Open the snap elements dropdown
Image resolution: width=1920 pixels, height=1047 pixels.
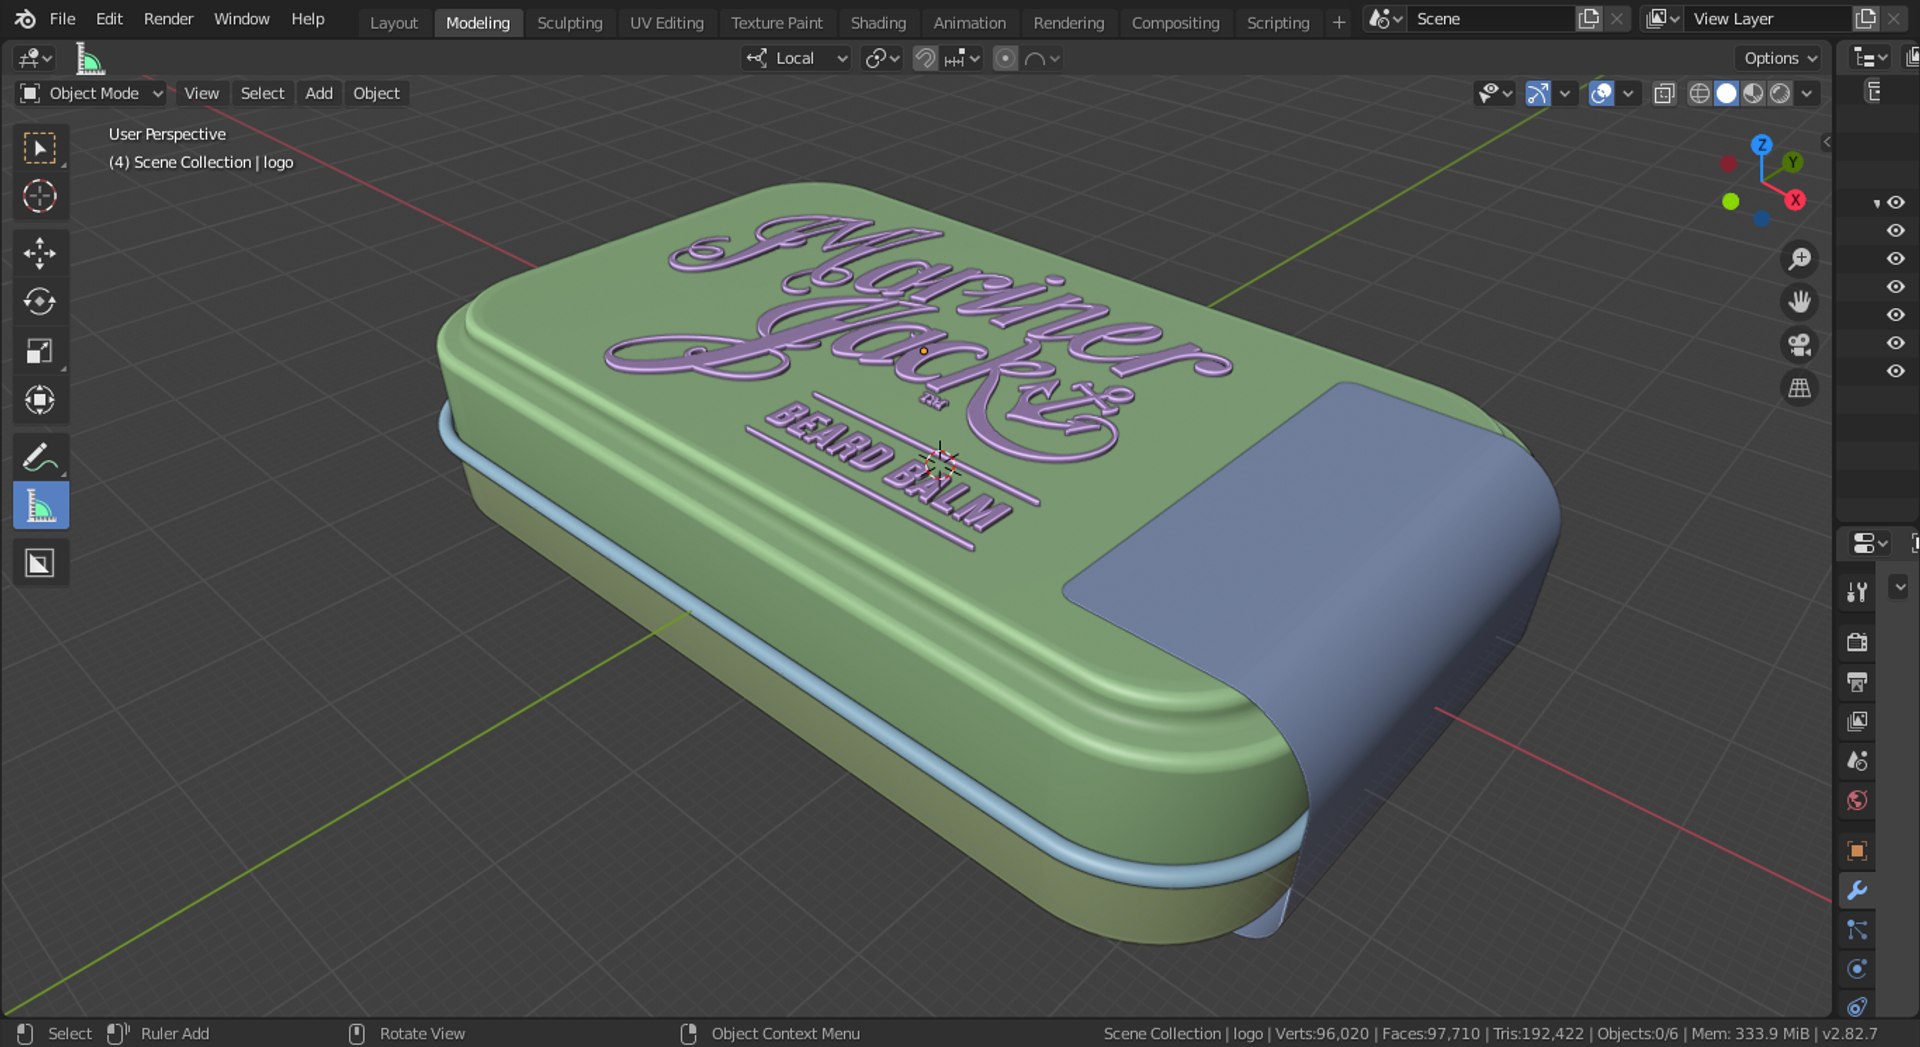tap(962, 59)
